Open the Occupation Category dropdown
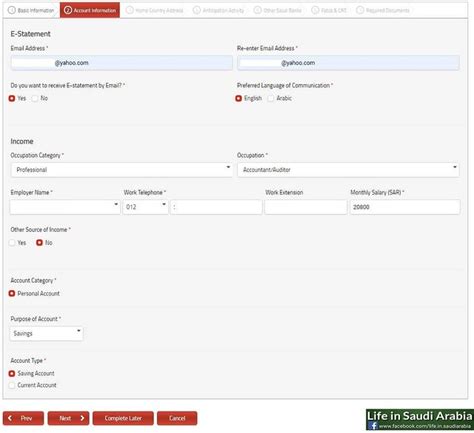 click(121, 170)
